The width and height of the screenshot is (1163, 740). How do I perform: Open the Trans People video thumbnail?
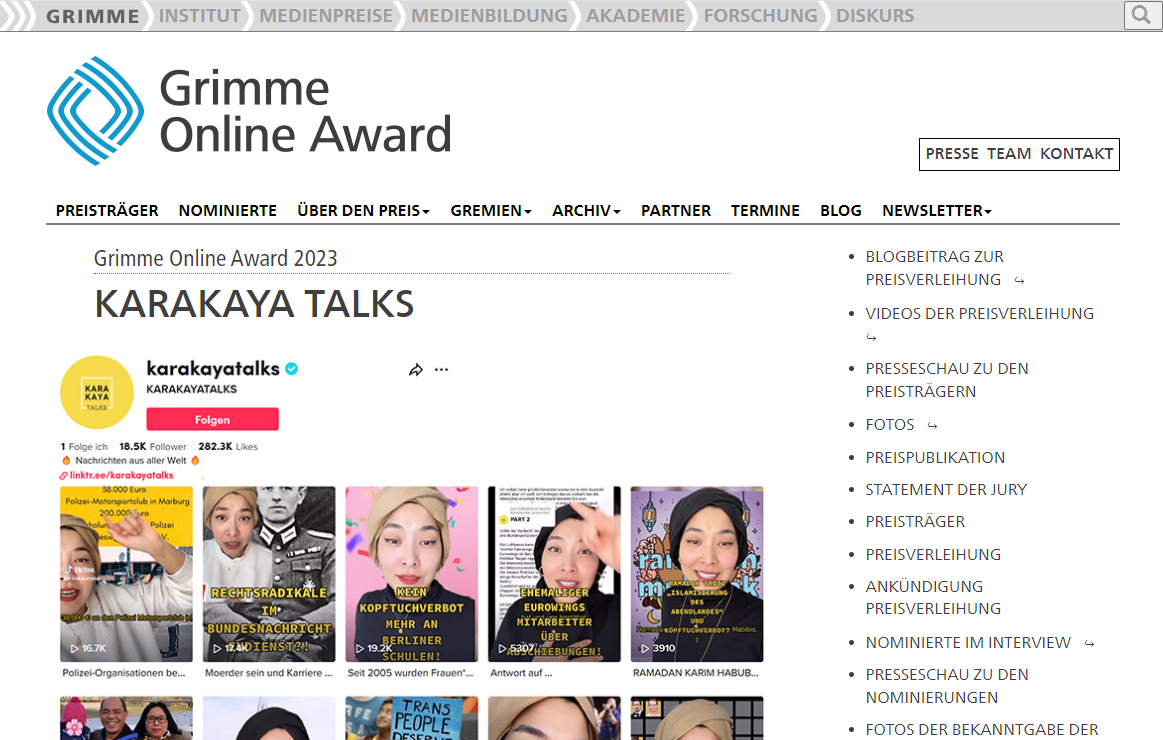[x=412, y=718]
